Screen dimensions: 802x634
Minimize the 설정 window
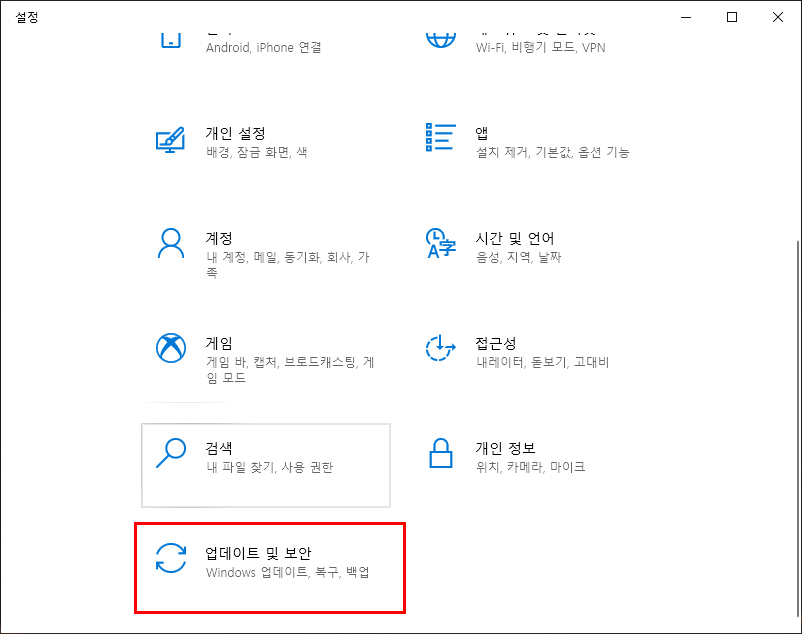click(686, 17)
